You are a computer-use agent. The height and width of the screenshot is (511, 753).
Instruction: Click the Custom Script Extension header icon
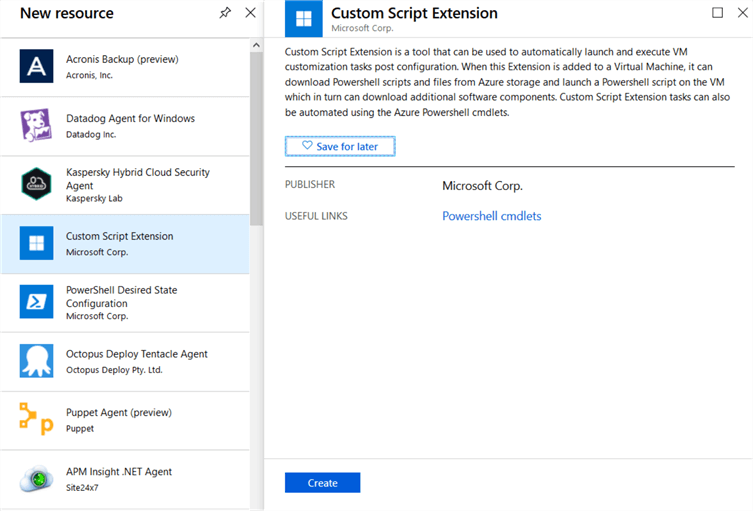pos(304,19)
